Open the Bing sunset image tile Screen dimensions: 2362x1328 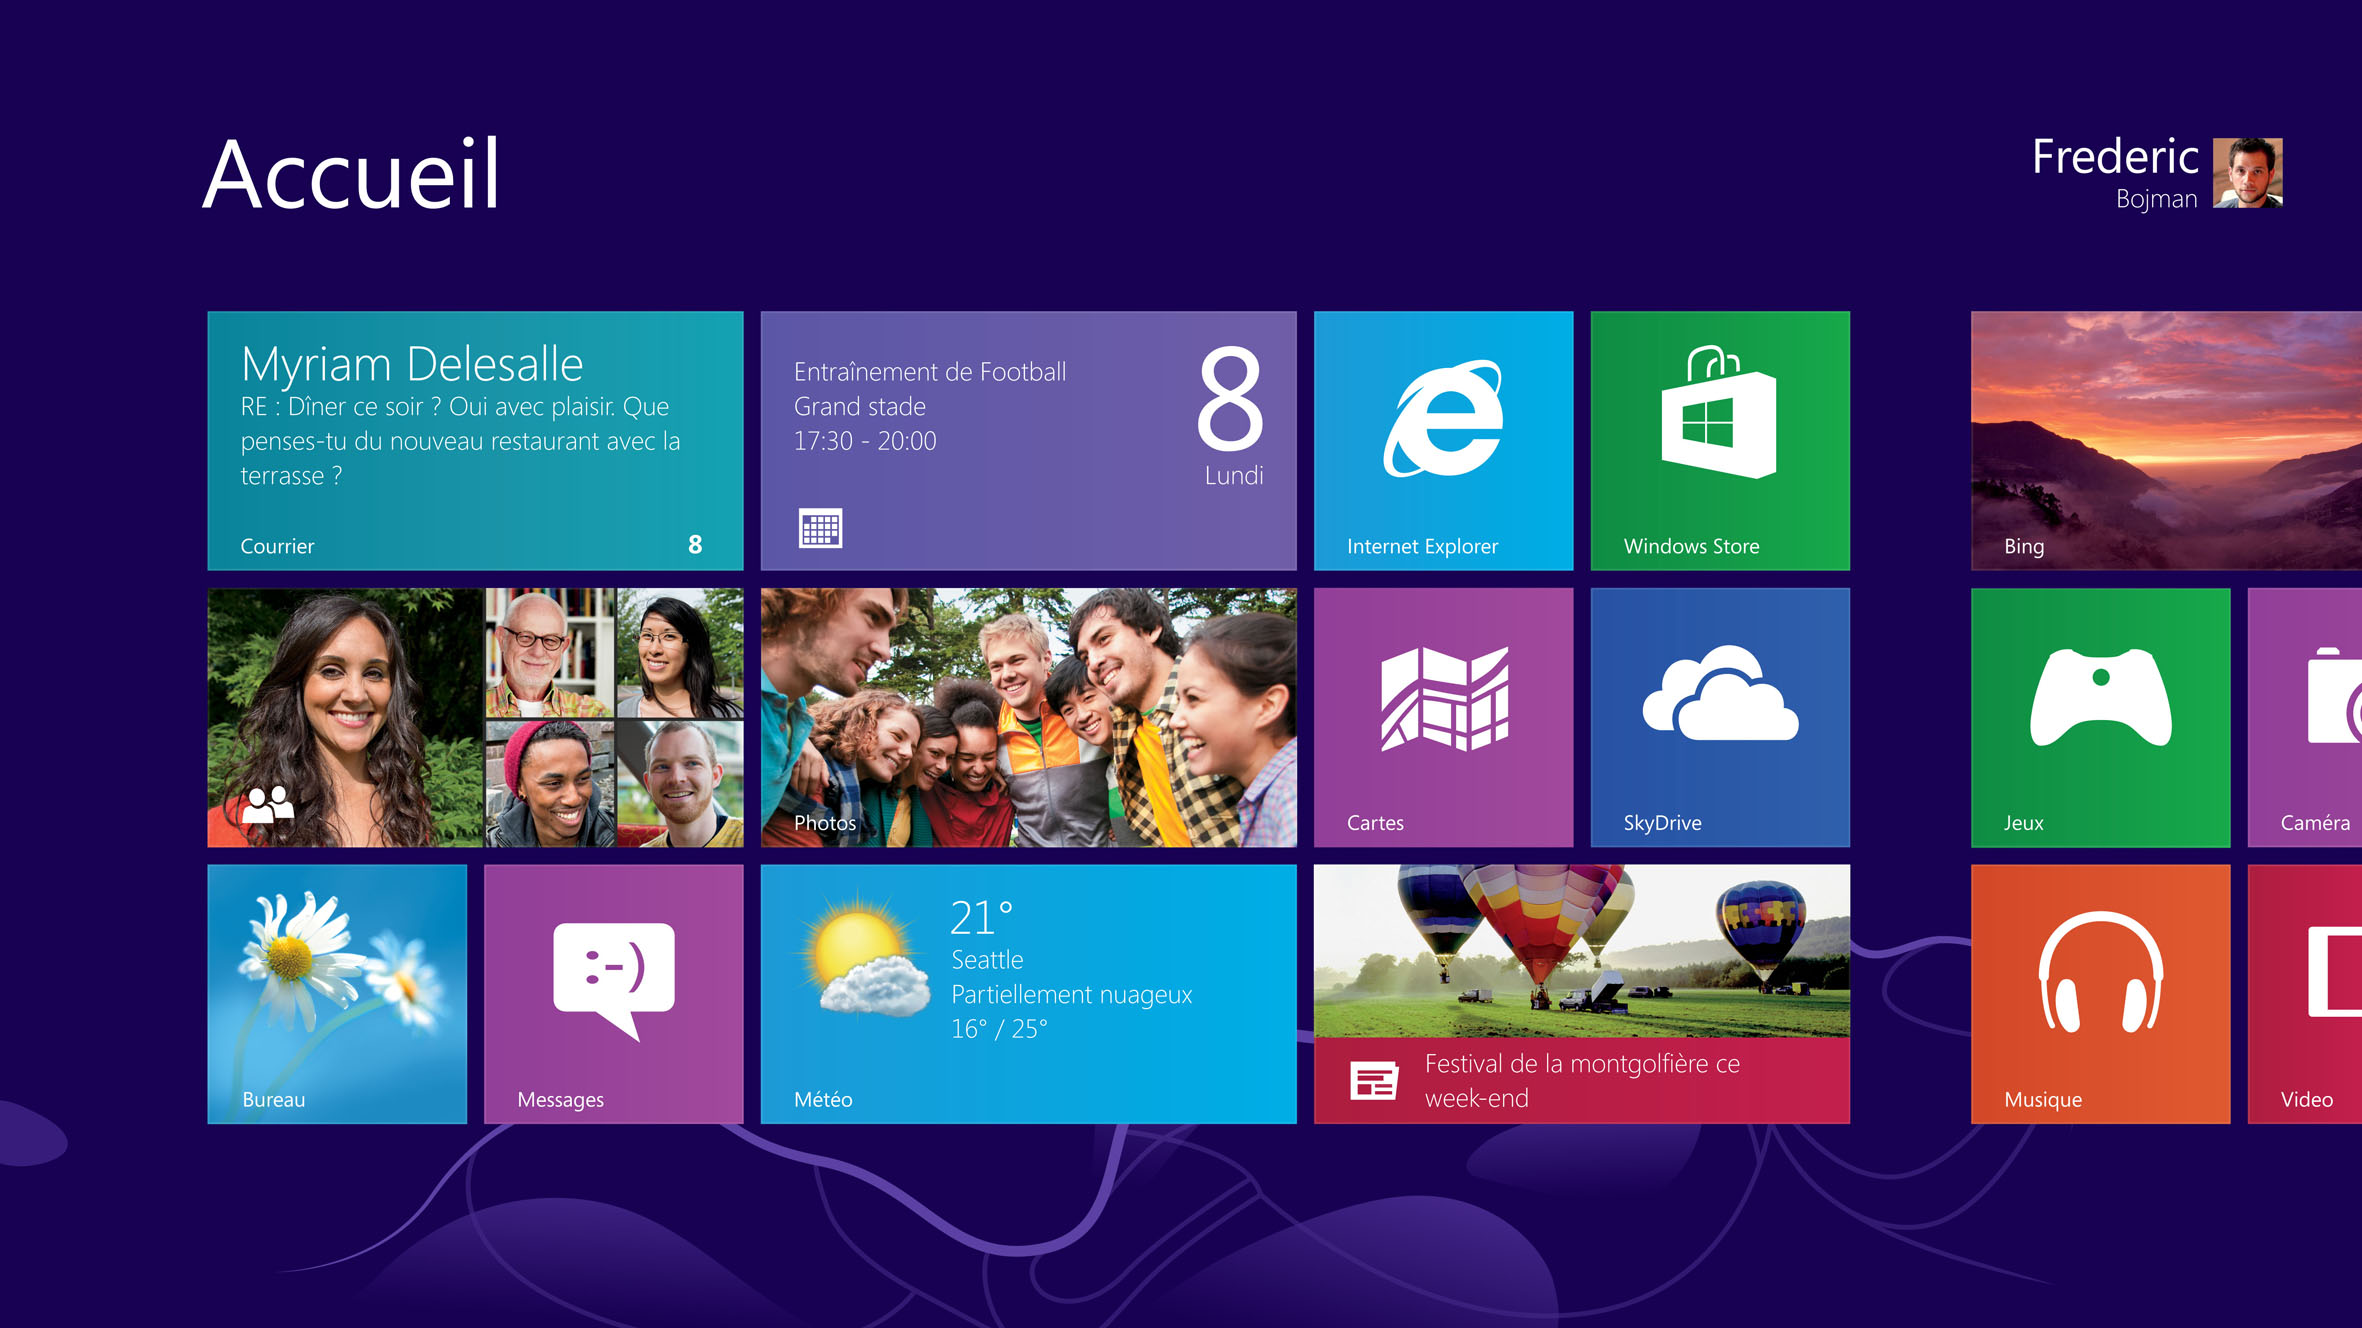click(2166, 440)
